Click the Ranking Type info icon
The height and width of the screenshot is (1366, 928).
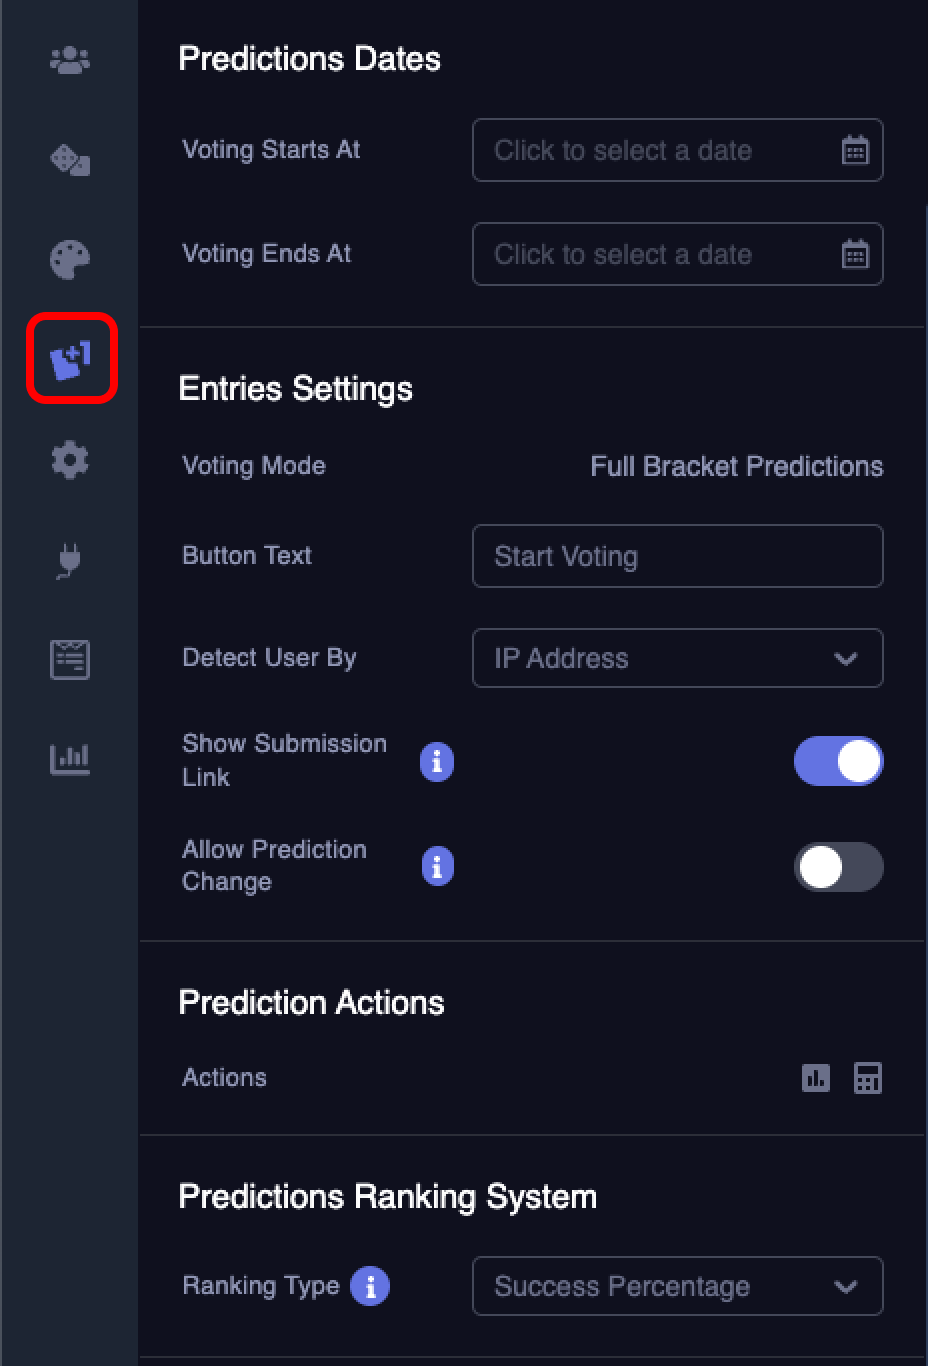click(x=370, y=1286)
